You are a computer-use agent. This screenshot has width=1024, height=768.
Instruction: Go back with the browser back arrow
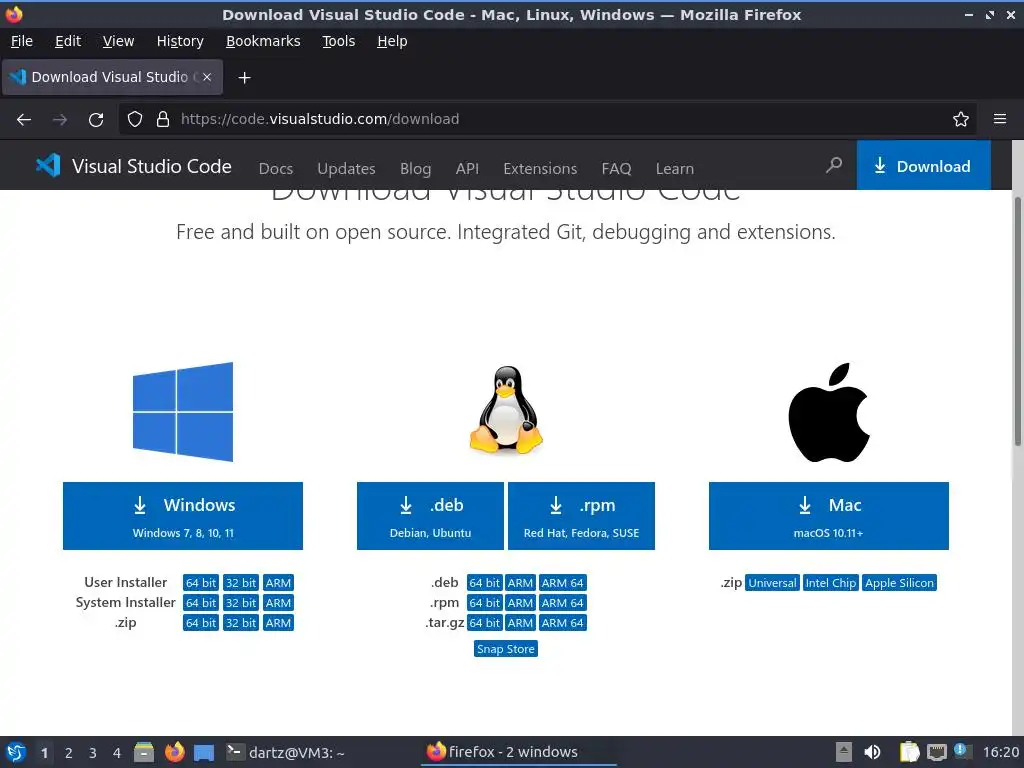coord(24,120)
